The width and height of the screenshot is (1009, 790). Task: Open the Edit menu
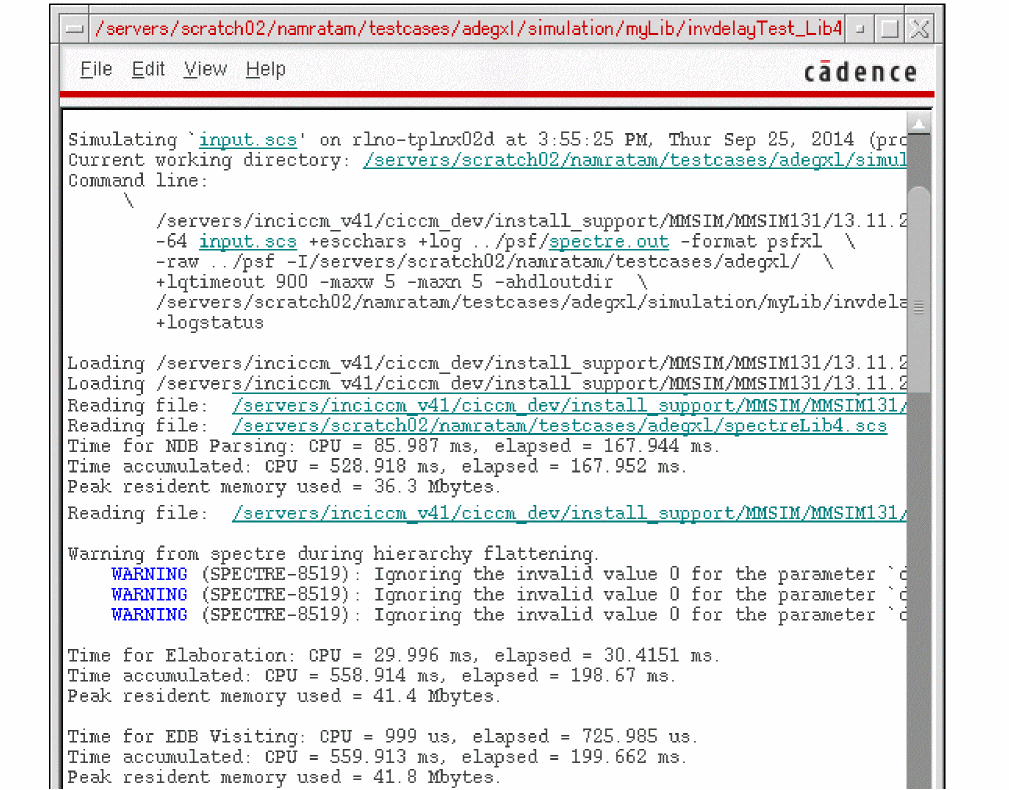[148, 69]
